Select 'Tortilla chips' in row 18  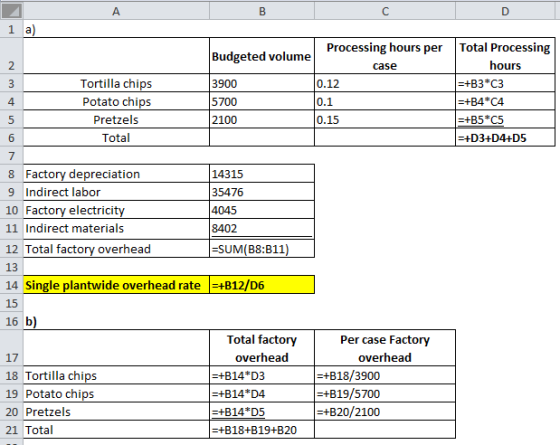(x=116, y=375)
